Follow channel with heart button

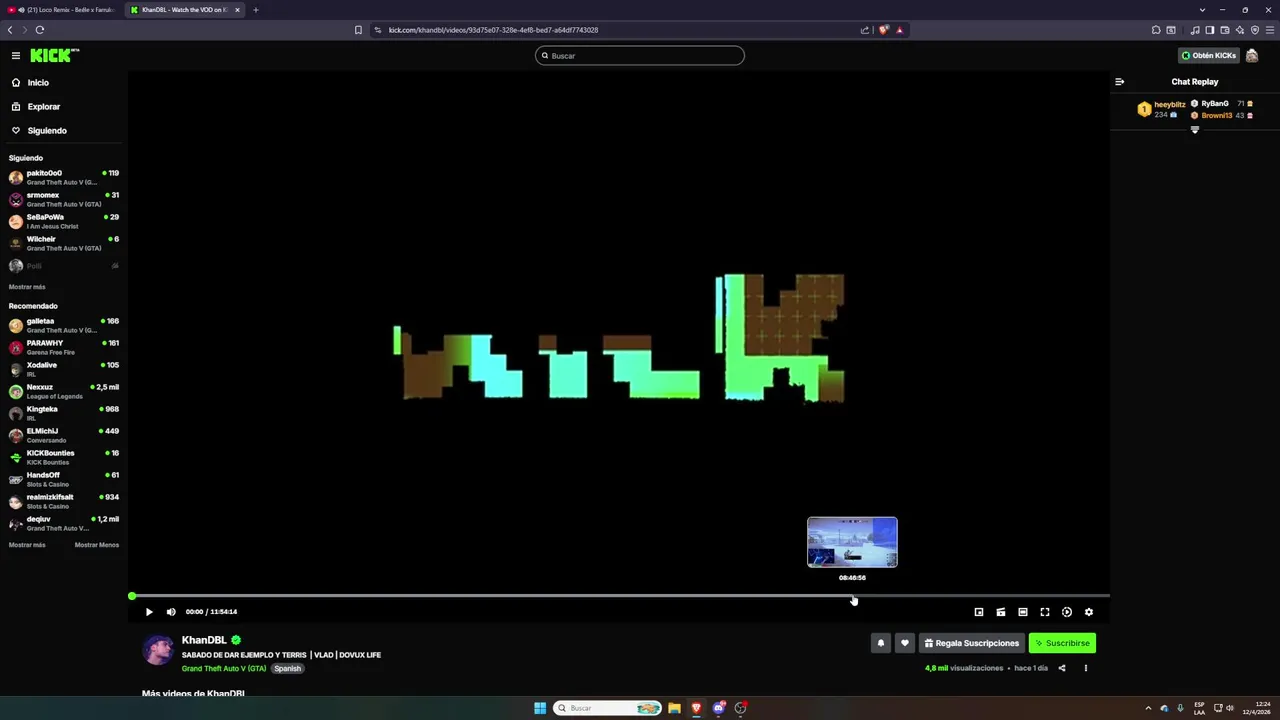point(905,643)
